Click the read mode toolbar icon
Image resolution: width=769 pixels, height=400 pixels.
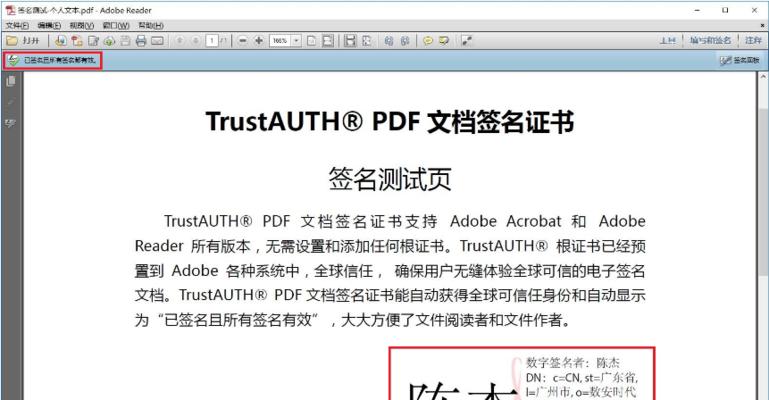coord(366,41)
